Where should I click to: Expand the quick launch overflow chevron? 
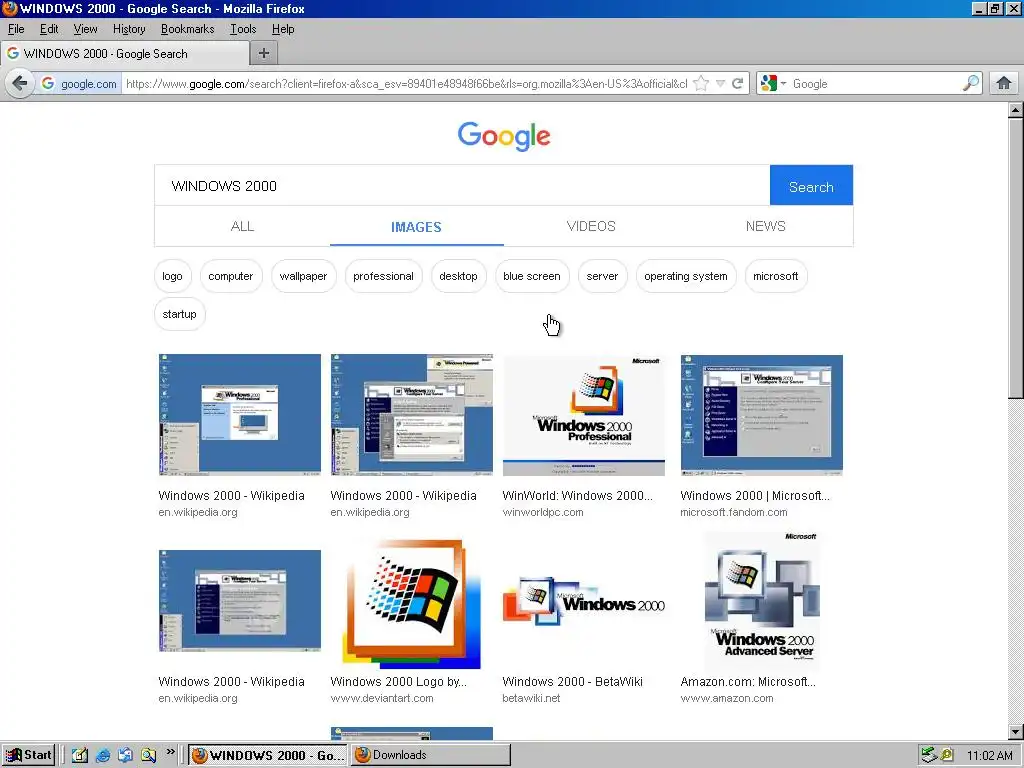point(170,752)
